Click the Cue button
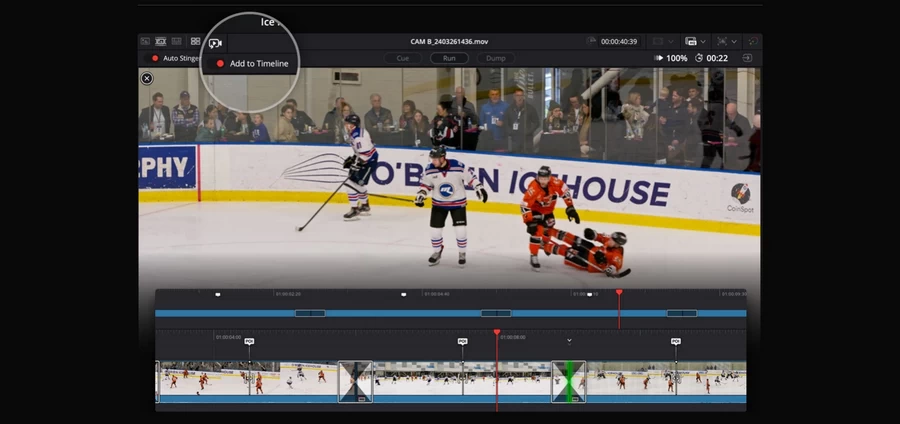The image size is (900, 424). coord(402,58)
